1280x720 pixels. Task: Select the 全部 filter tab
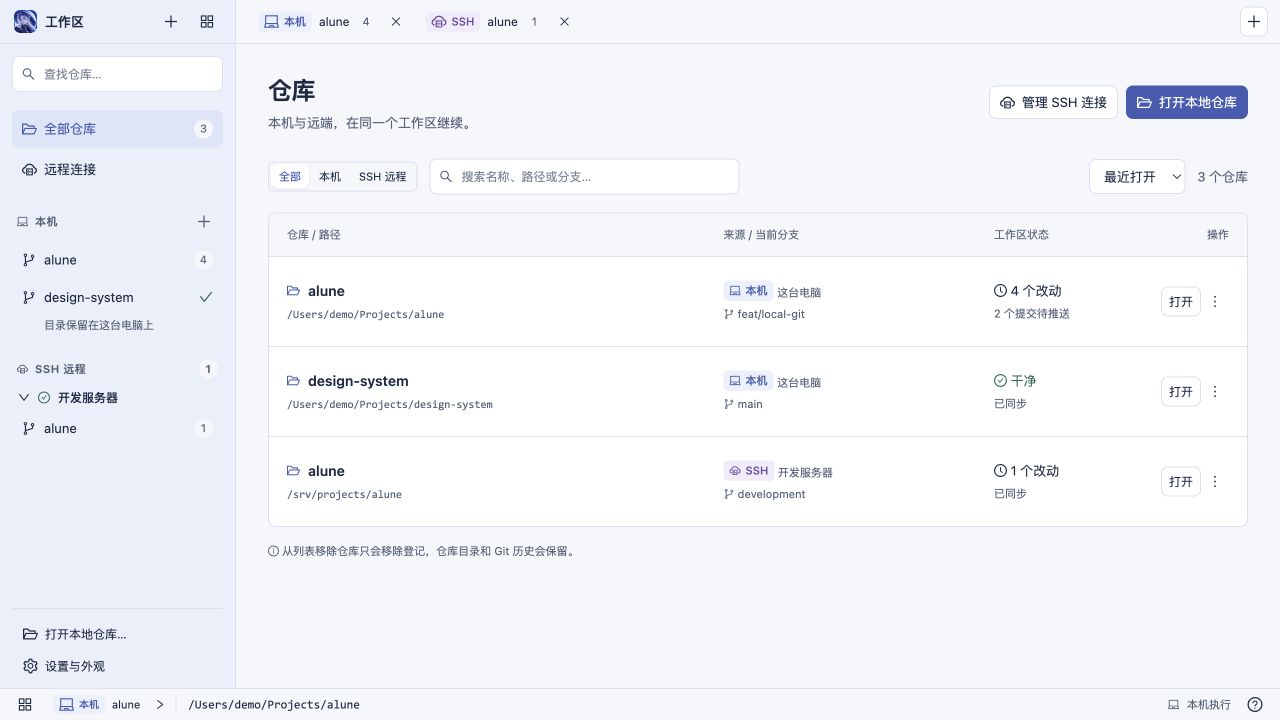pyautogui.click(x=290, y=176)
